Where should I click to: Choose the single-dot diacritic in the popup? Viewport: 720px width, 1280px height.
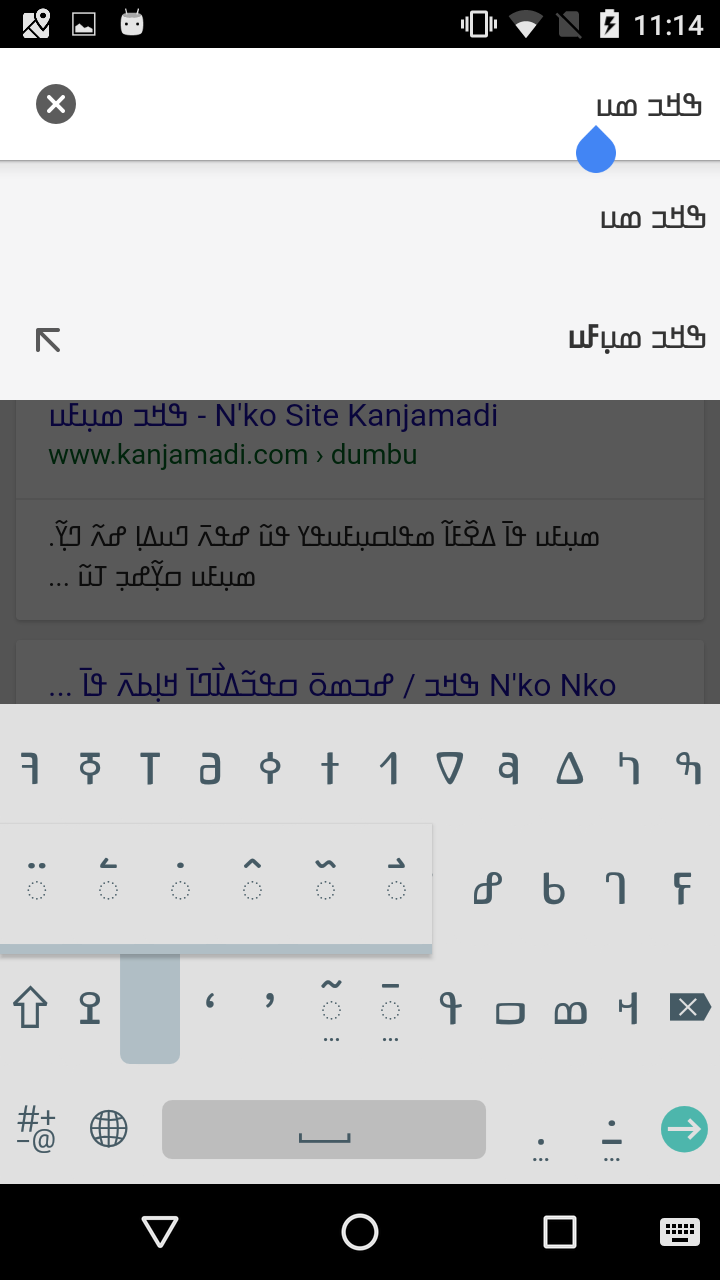click(x=180, y=880)
